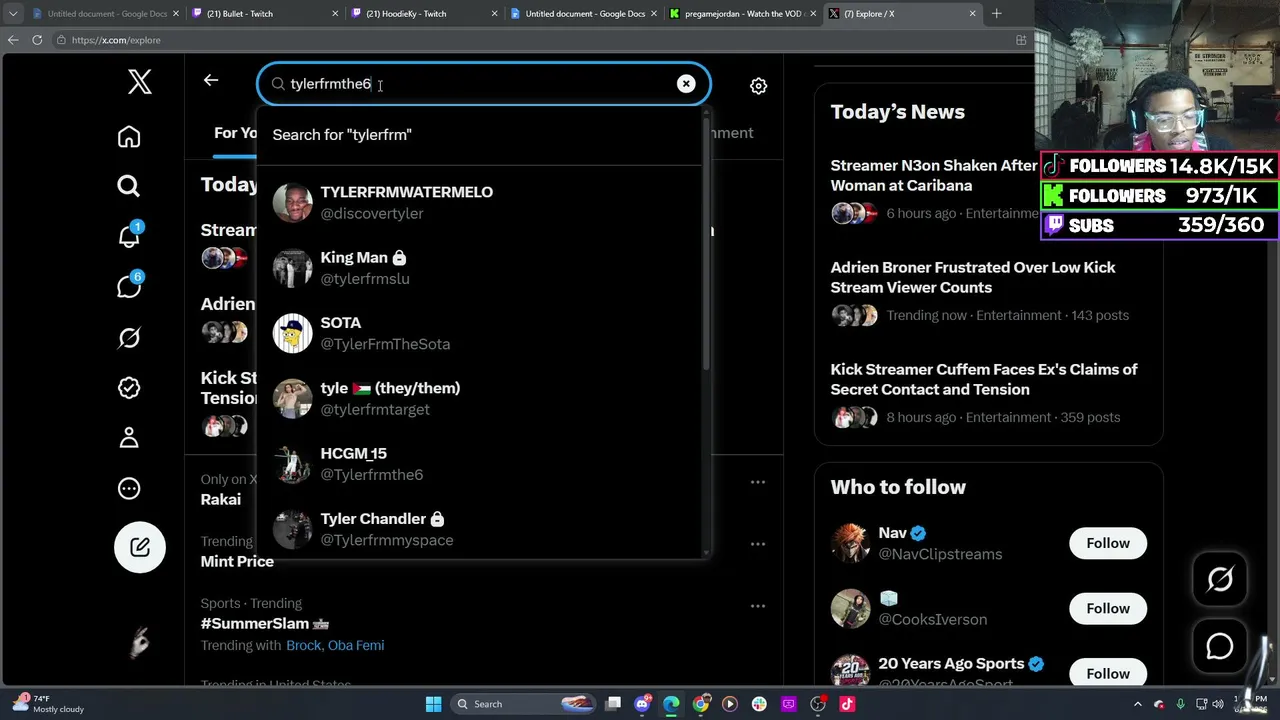Open TikTok app from the taskbar
The image size is (1280, 720).
coord(847,704)
